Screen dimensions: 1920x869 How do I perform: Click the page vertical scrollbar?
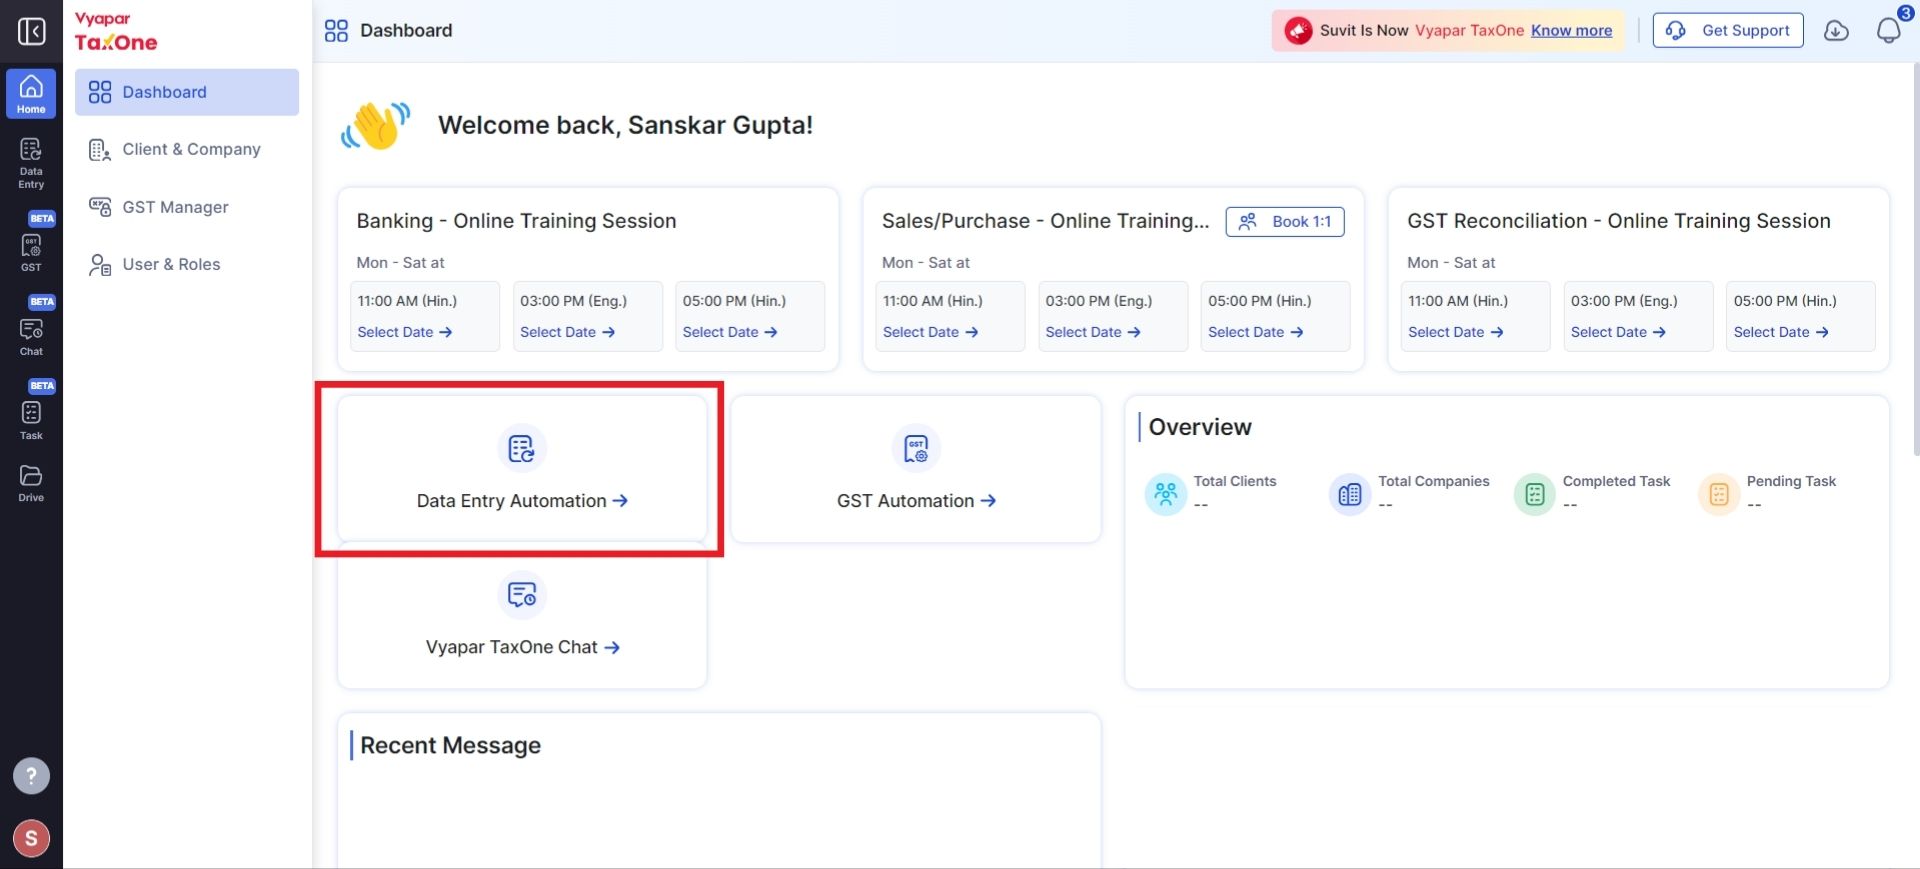pyautogui.click(x=1914, y=259)
